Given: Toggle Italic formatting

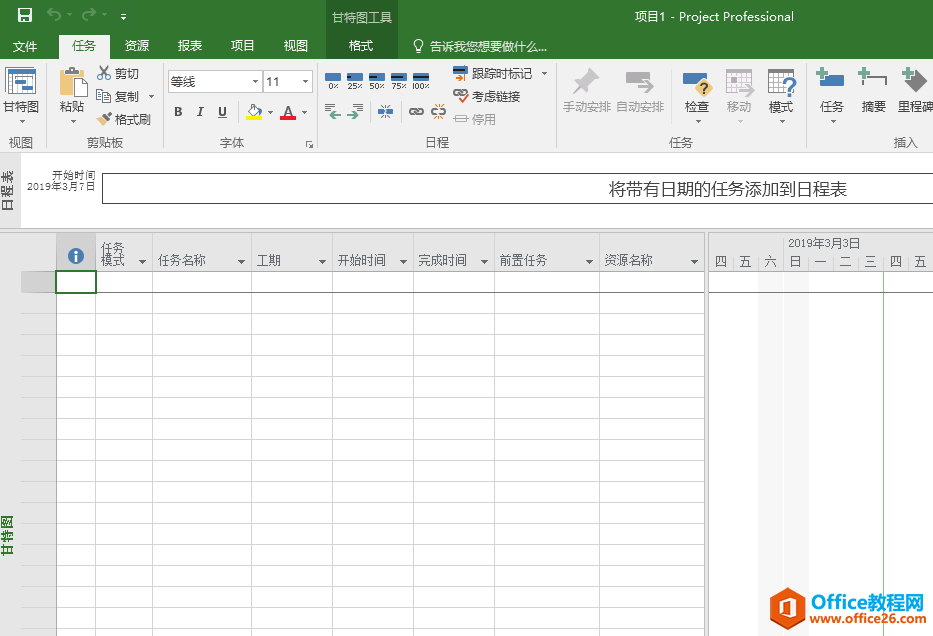Looking at the screenshot, I should click(200, 112).
